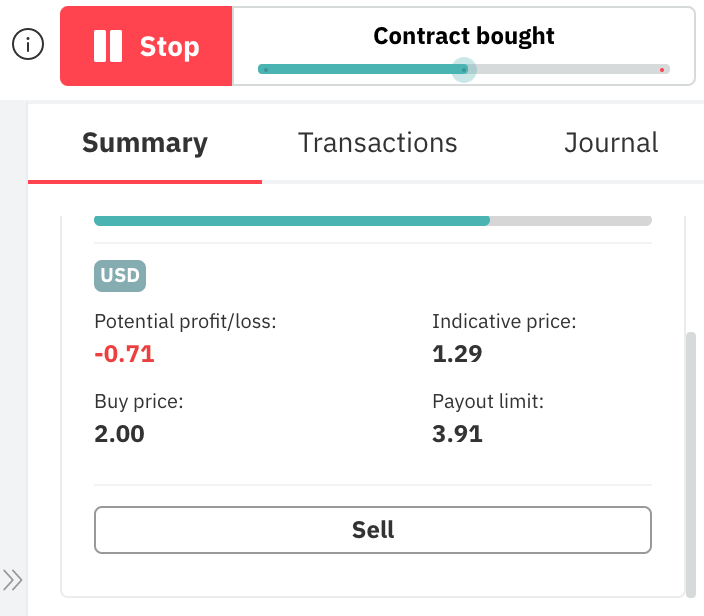Sell the open contract
Viewport: 704px width, 616px height.
372,530
